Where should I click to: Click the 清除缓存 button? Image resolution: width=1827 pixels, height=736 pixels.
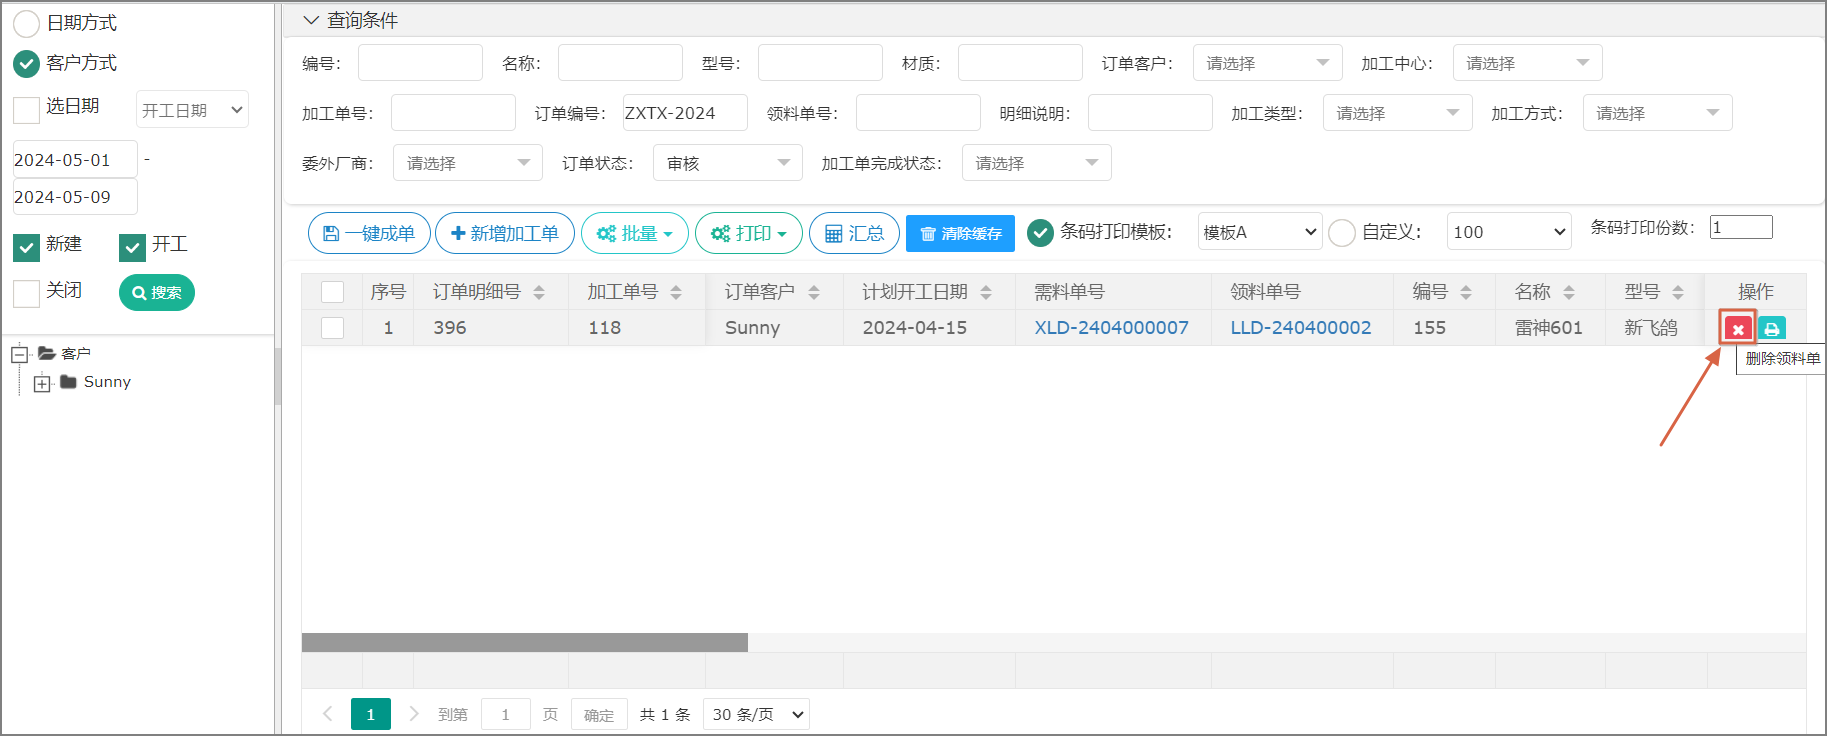click(x=960, y=233)
